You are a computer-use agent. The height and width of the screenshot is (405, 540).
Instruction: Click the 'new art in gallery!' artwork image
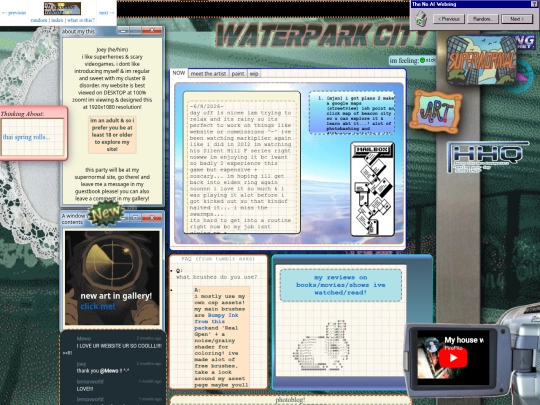pos(112,278)
